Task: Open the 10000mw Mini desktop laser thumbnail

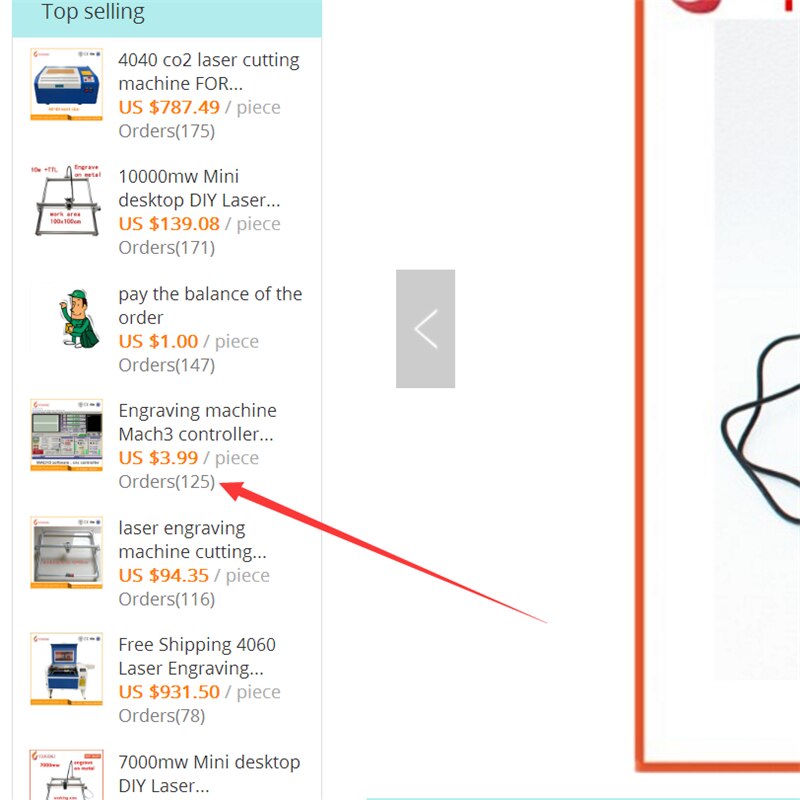Action: (66, 201)
